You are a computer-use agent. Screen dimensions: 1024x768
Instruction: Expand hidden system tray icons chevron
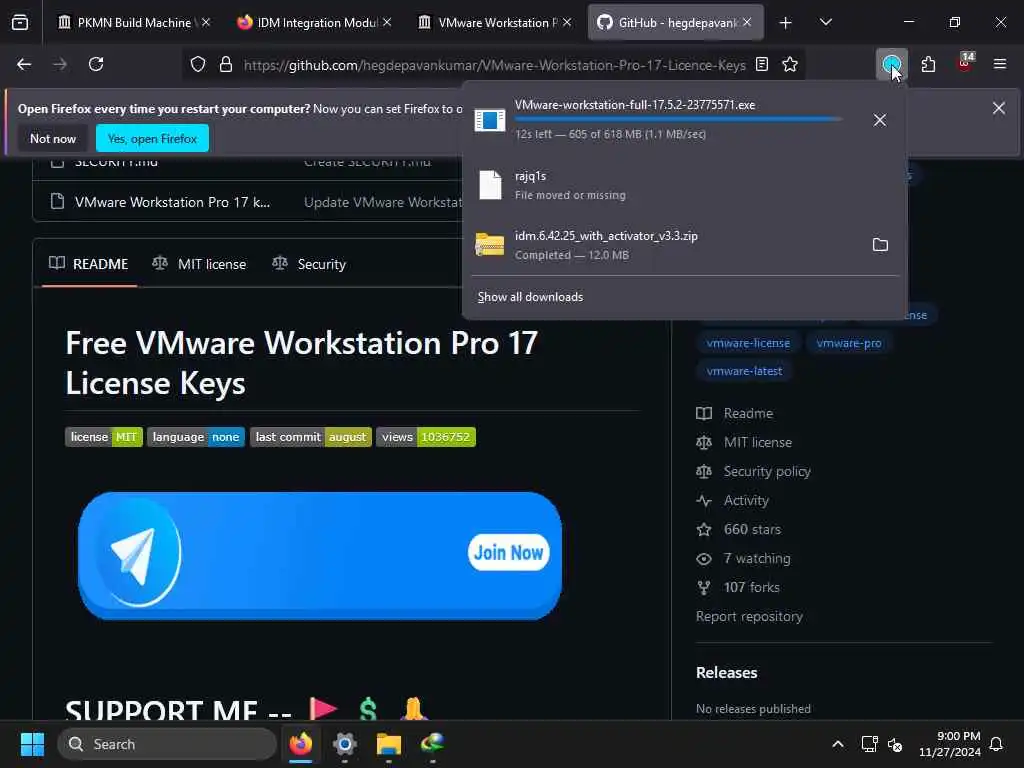tap(838, 744)
